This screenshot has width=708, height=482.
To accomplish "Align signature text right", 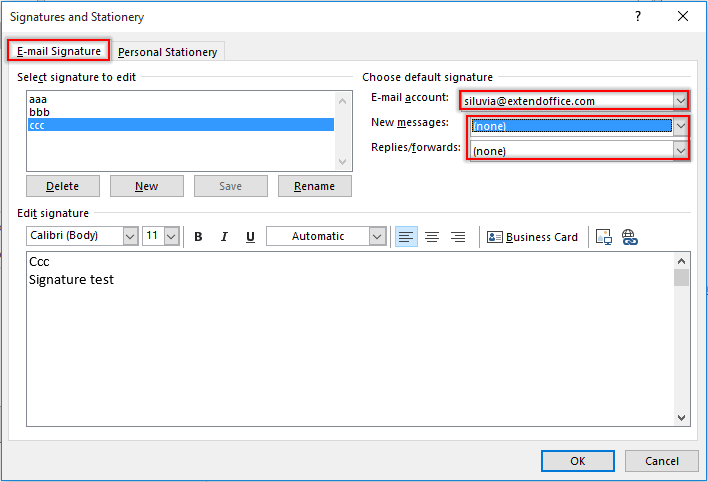I will [458, 237].
